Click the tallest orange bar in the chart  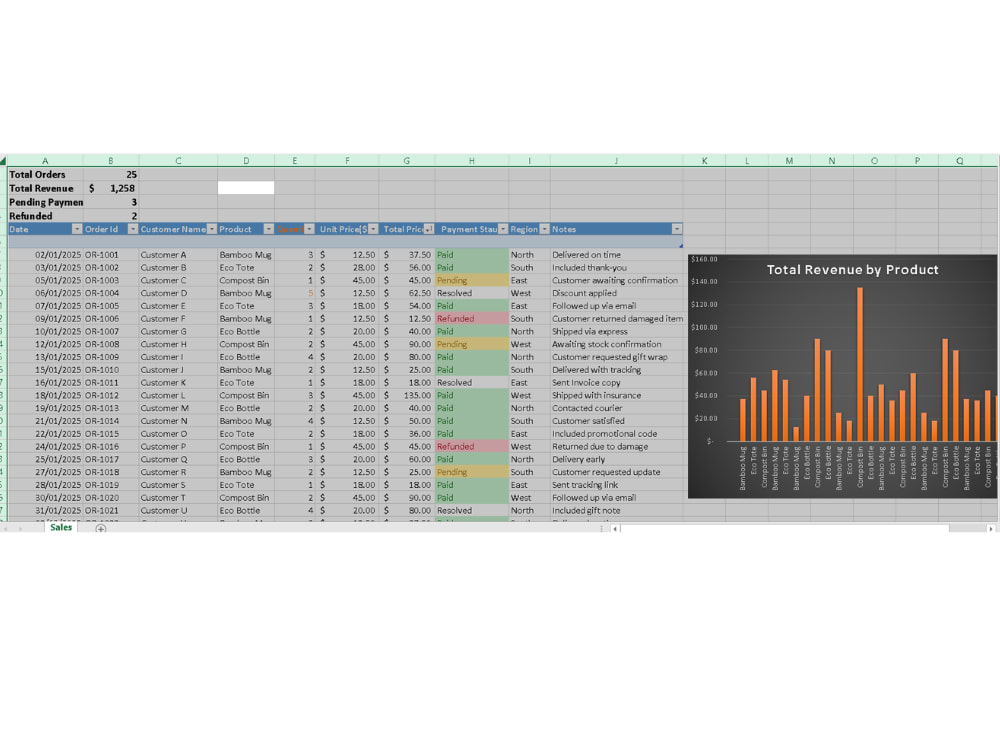pos(860,364)
